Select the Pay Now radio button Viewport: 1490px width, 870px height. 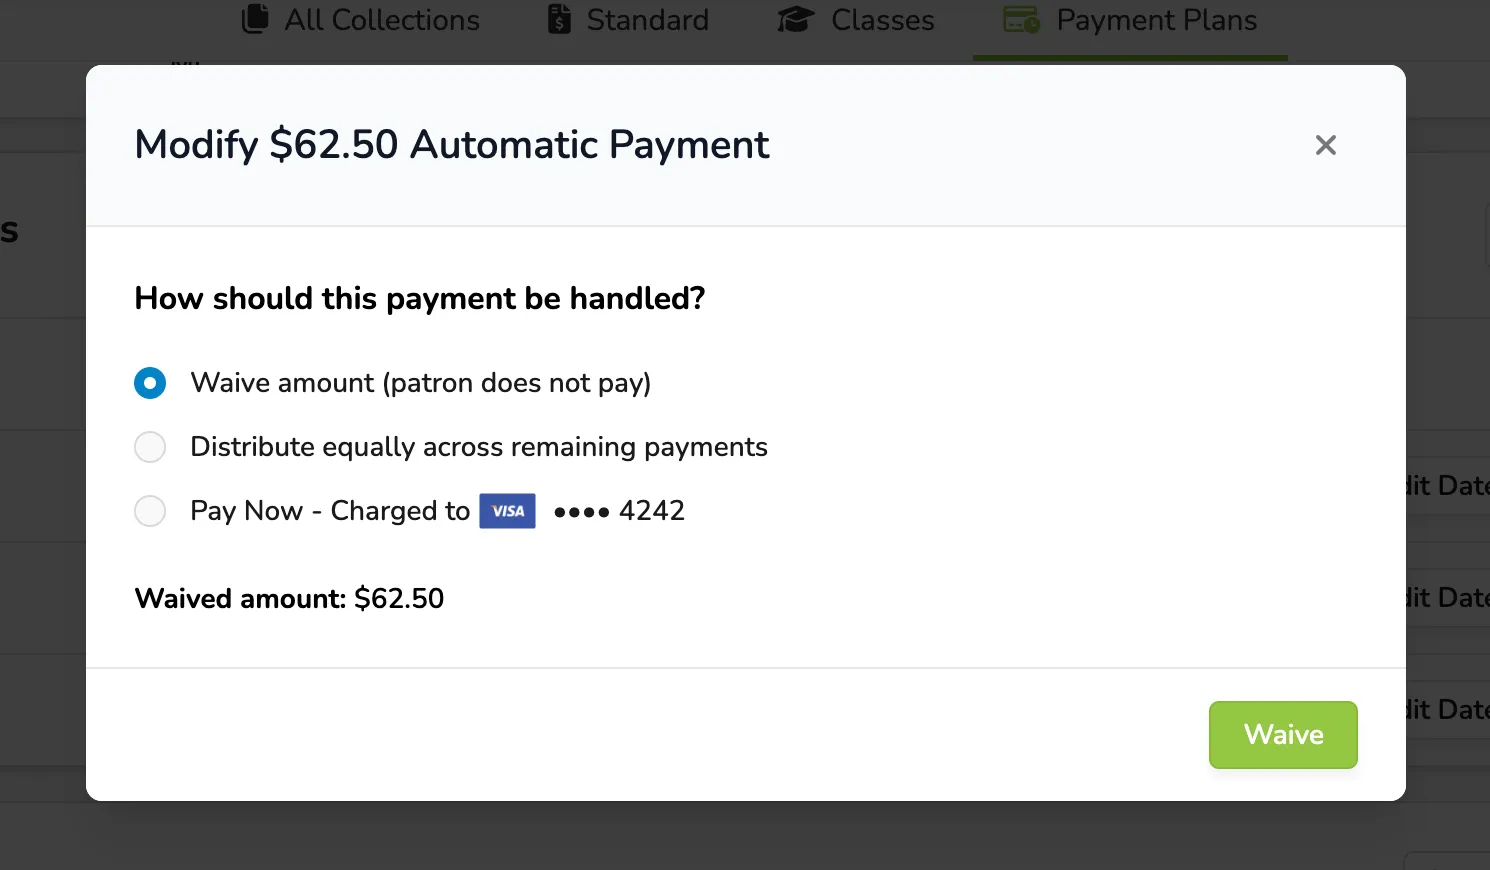[x=150, y=511]
